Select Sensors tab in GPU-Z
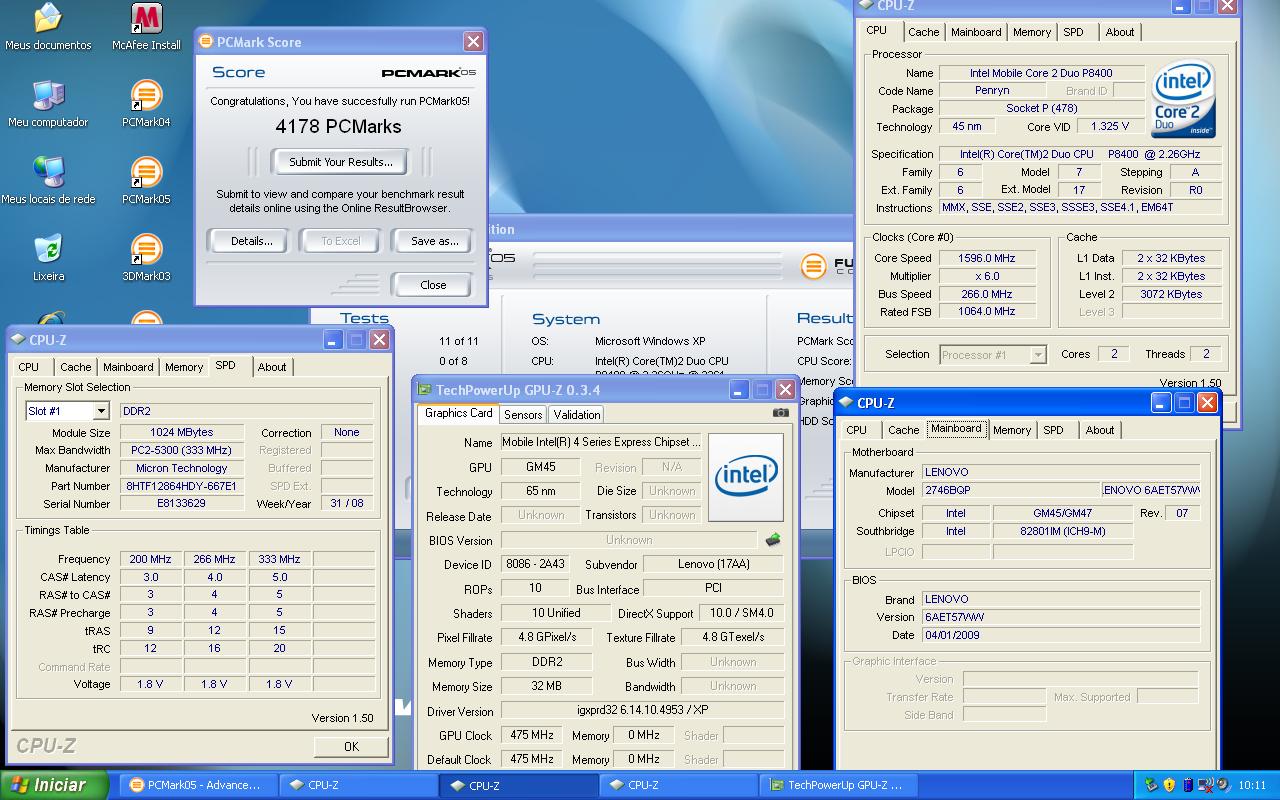 tap(523, 414)
